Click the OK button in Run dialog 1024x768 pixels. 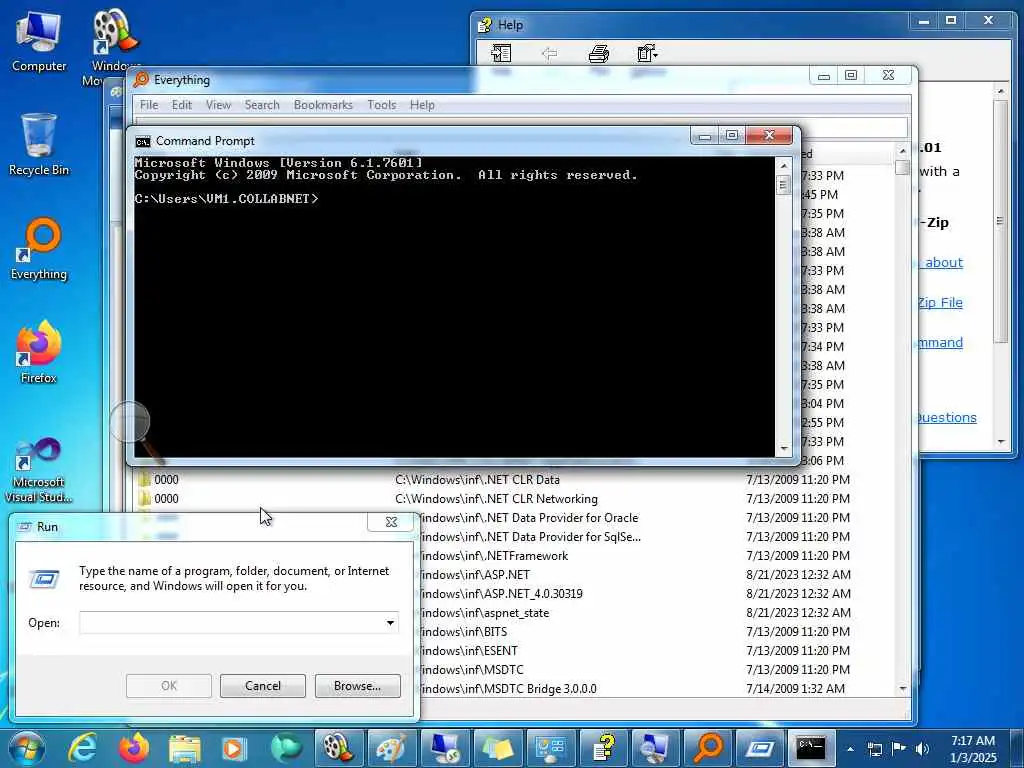click(168, 686)
